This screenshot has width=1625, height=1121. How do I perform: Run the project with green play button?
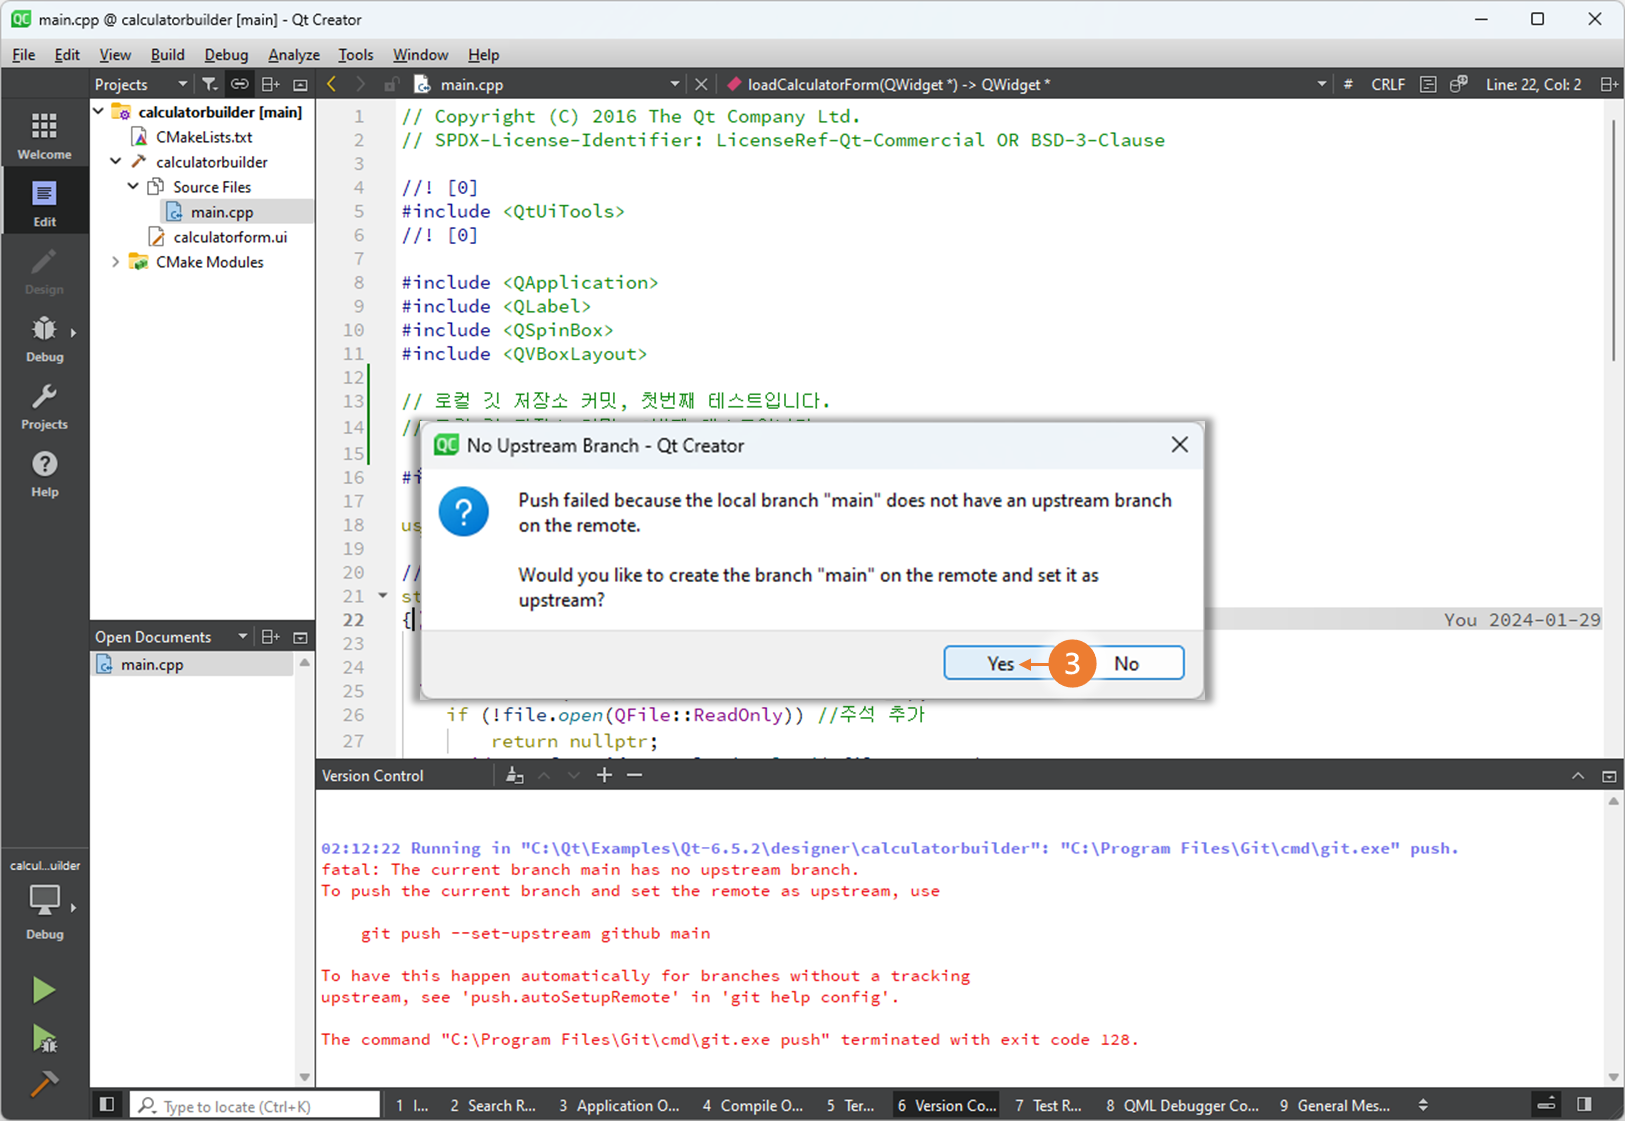(x=43, y=990)
